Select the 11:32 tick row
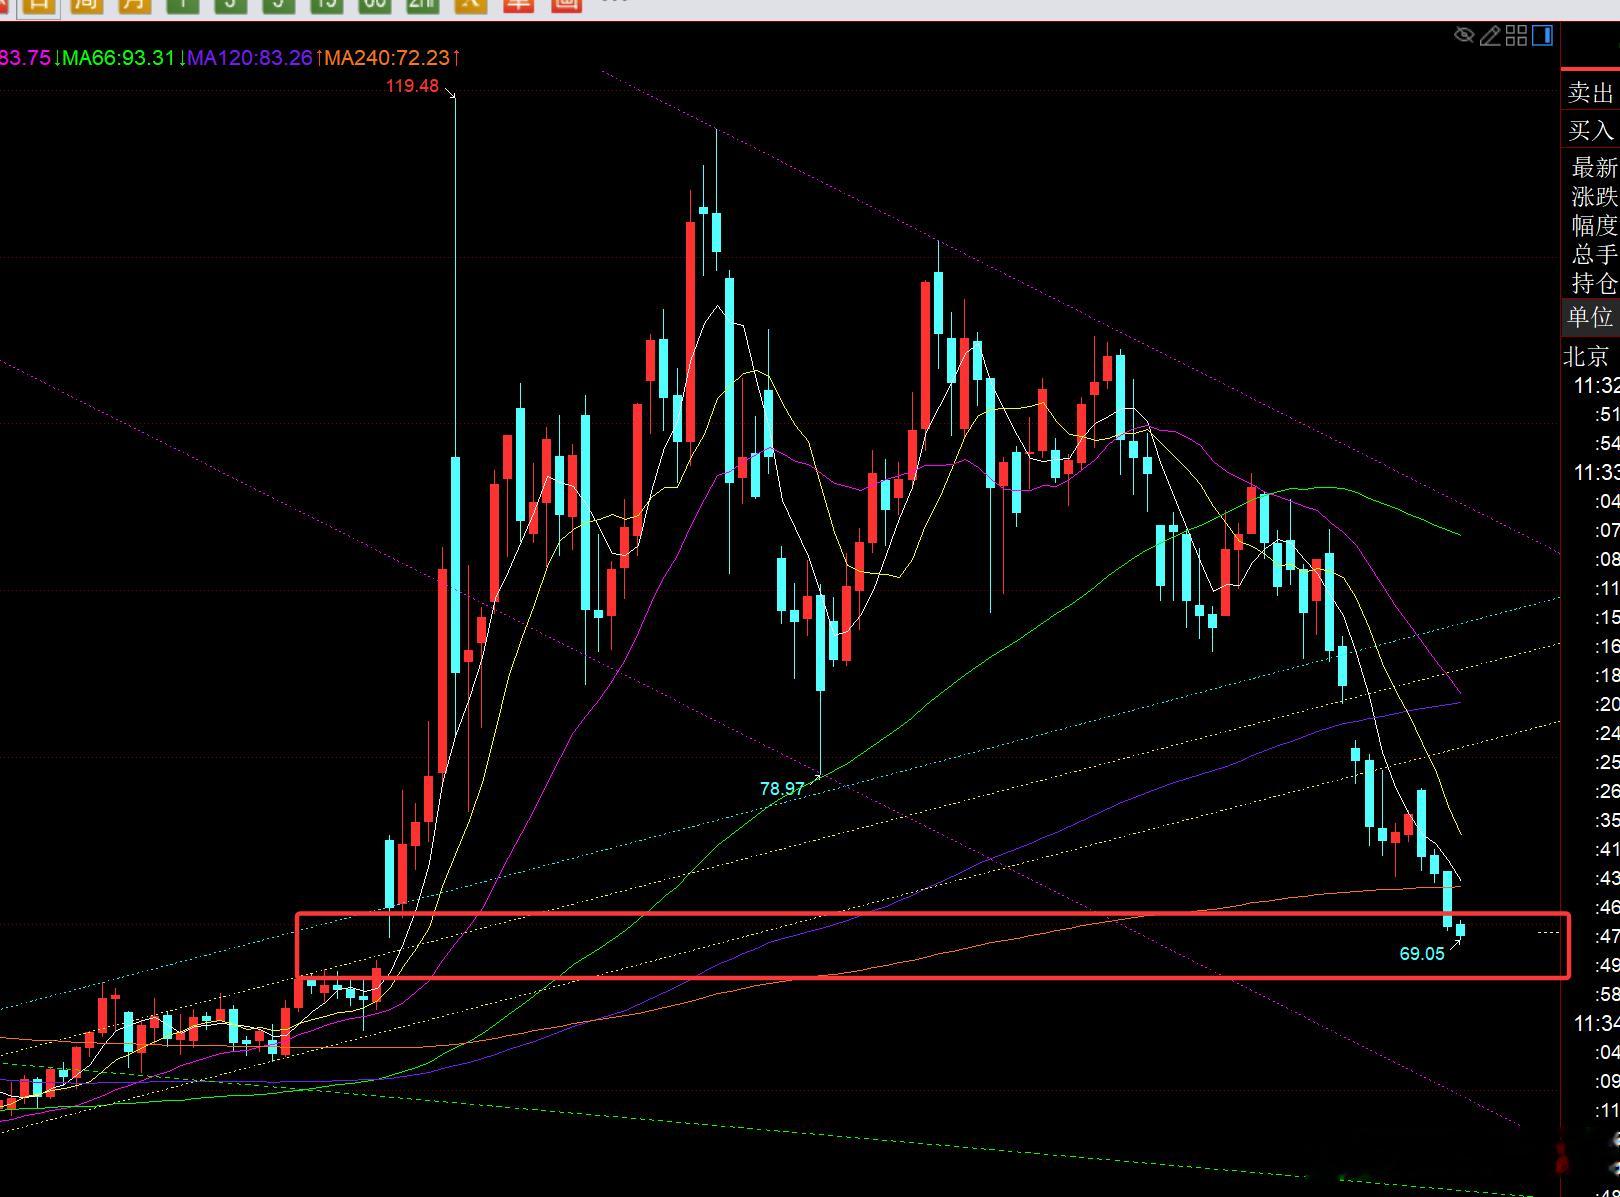Screen dimensions: 1620x1197 [1596, 386]
